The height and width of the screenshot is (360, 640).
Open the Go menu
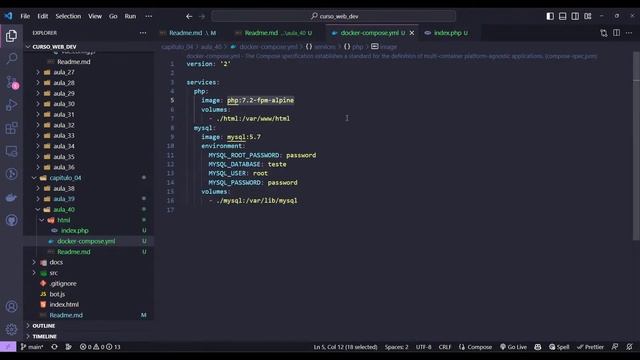coord(113,16)
